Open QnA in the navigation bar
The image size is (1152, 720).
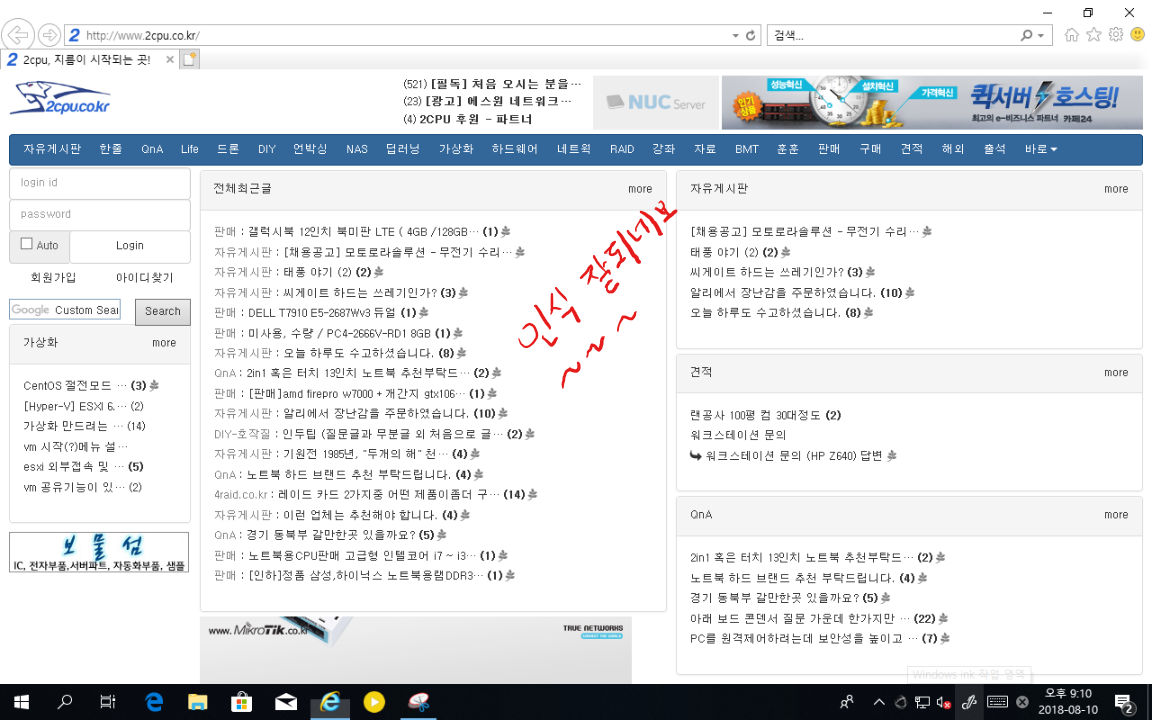(152, 149)
